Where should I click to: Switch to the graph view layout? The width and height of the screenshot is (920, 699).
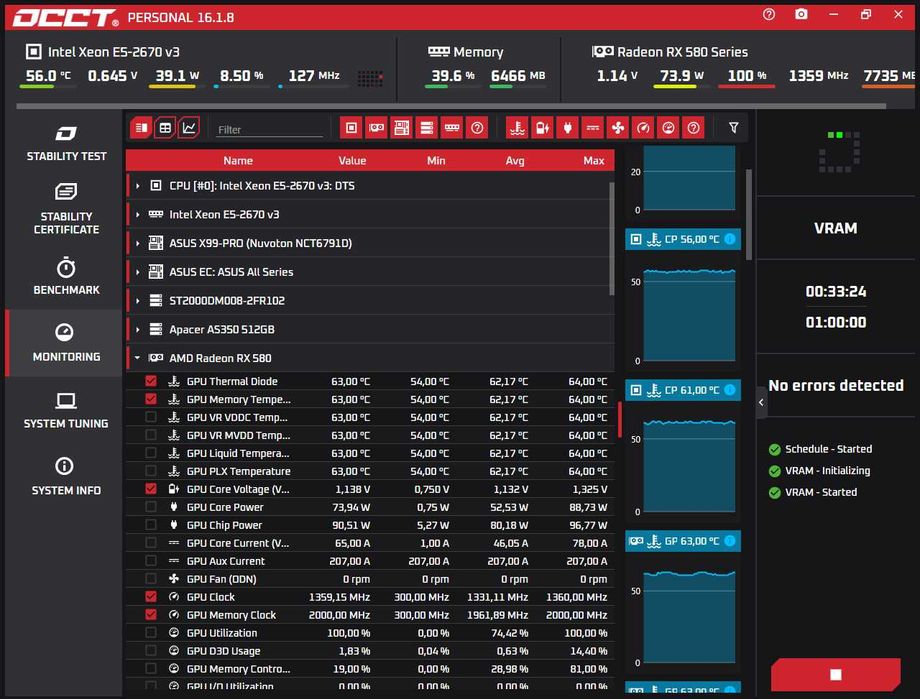(189, 128)
